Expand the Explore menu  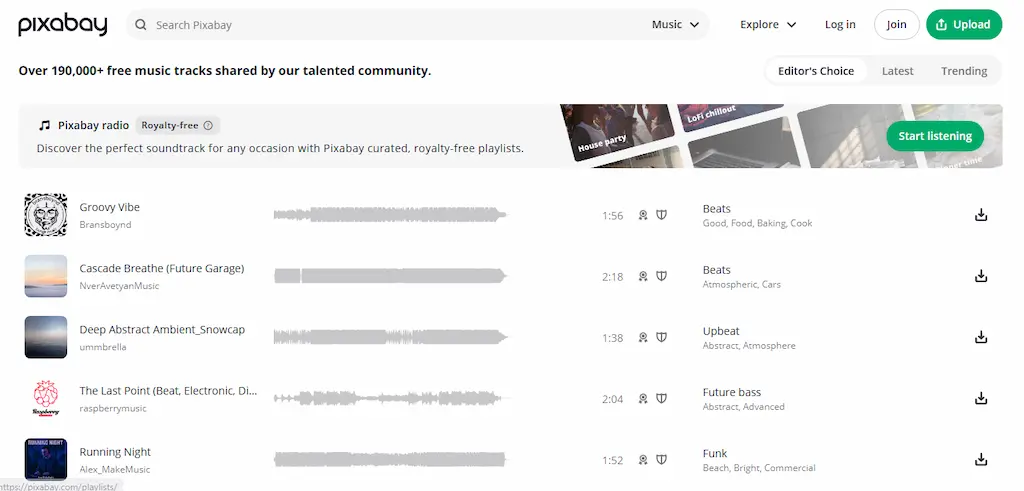(x=768, y=25)
